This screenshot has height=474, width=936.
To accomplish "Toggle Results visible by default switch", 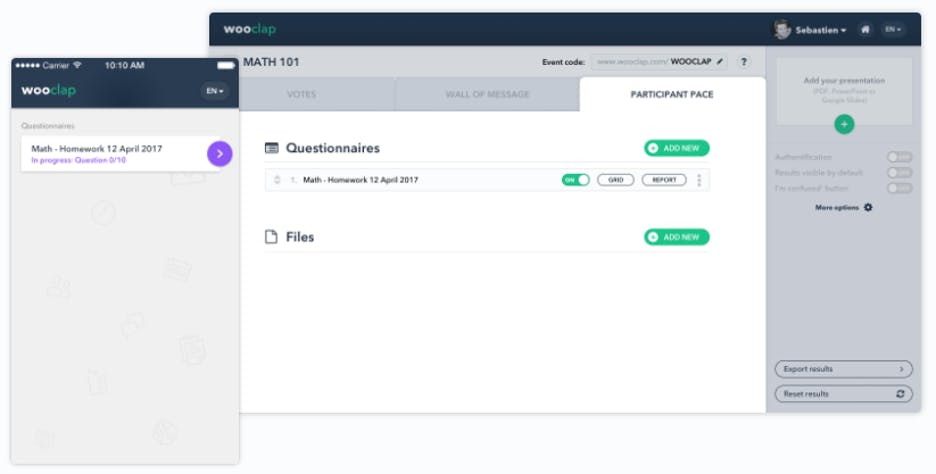I will pyautogui.click(x=899, y=173).
